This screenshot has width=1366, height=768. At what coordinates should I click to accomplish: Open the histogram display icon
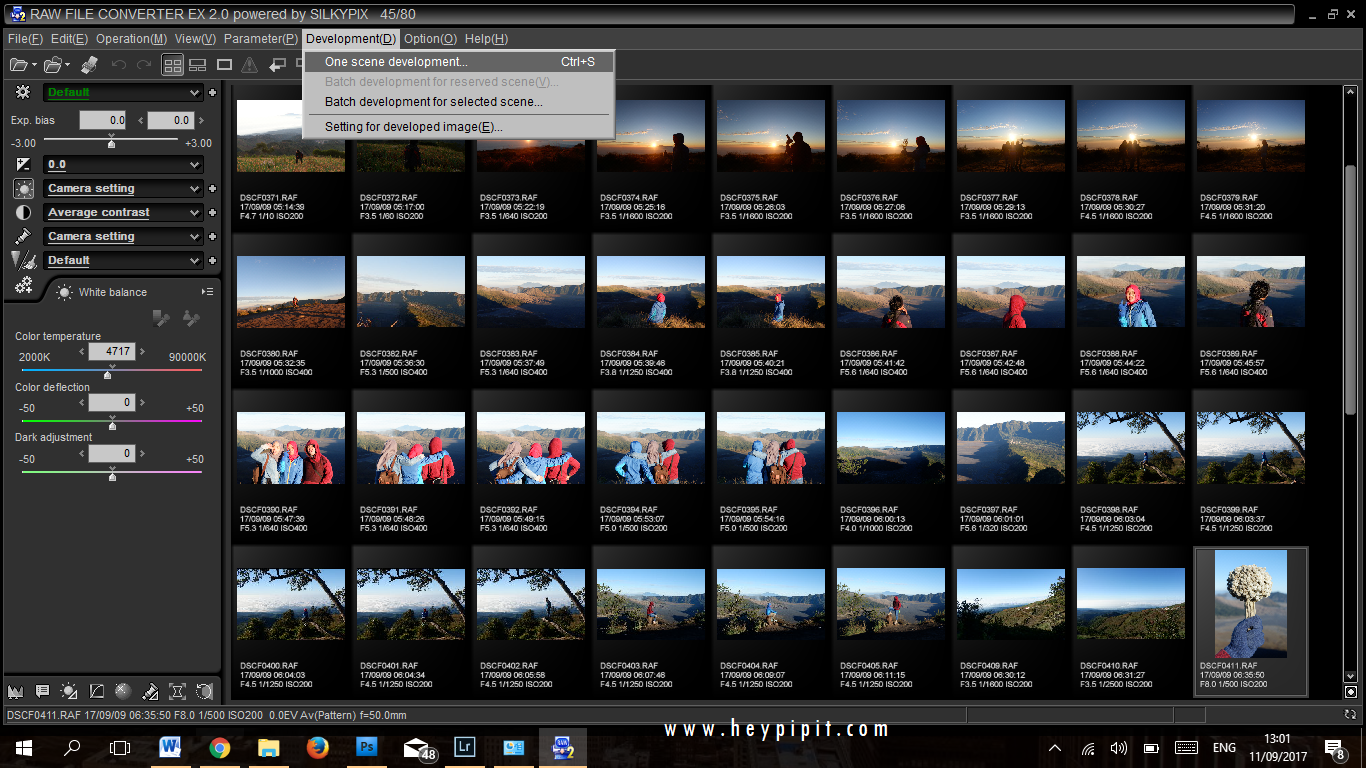tap(16, 691)
